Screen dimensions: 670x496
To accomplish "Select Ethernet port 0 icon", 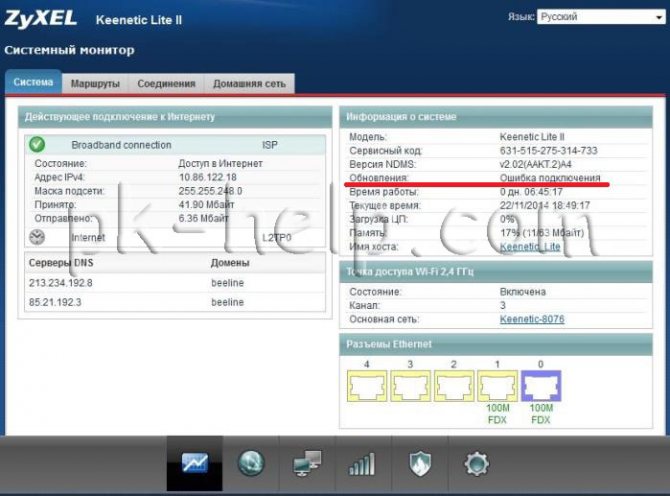I will [541, 386].
